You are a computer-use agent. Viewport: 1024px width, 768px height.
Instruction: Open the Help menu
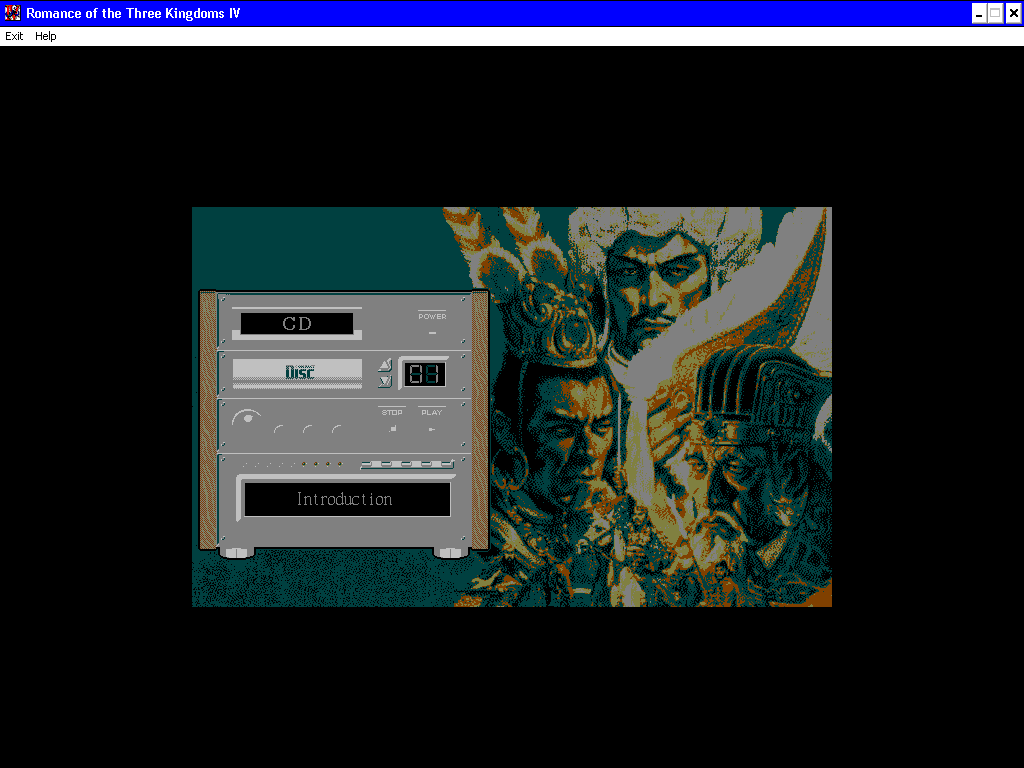tap(46, 36)
